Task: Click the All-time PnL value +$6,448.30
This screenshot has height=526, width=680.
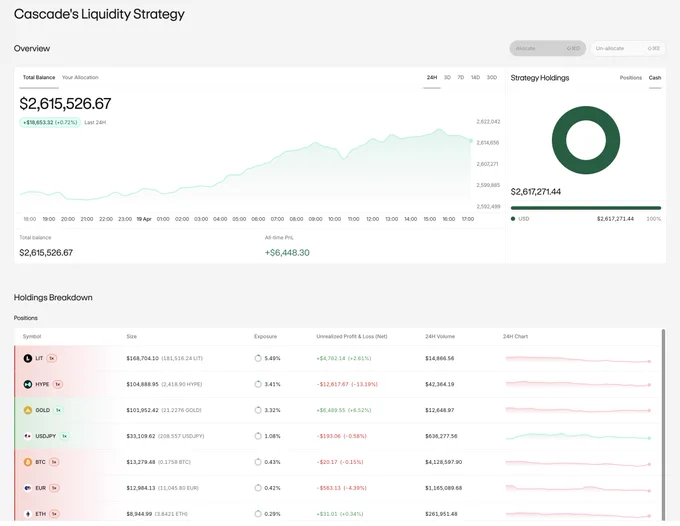Action: (x=287, y=253)
